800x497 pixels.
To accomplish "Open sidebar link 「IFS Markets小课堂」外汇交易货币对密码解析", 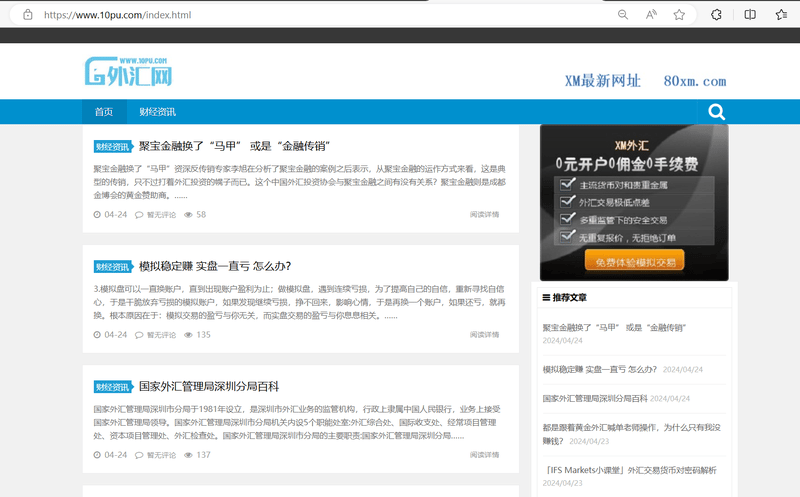I will pyautogui.click(x=630, y=470).
